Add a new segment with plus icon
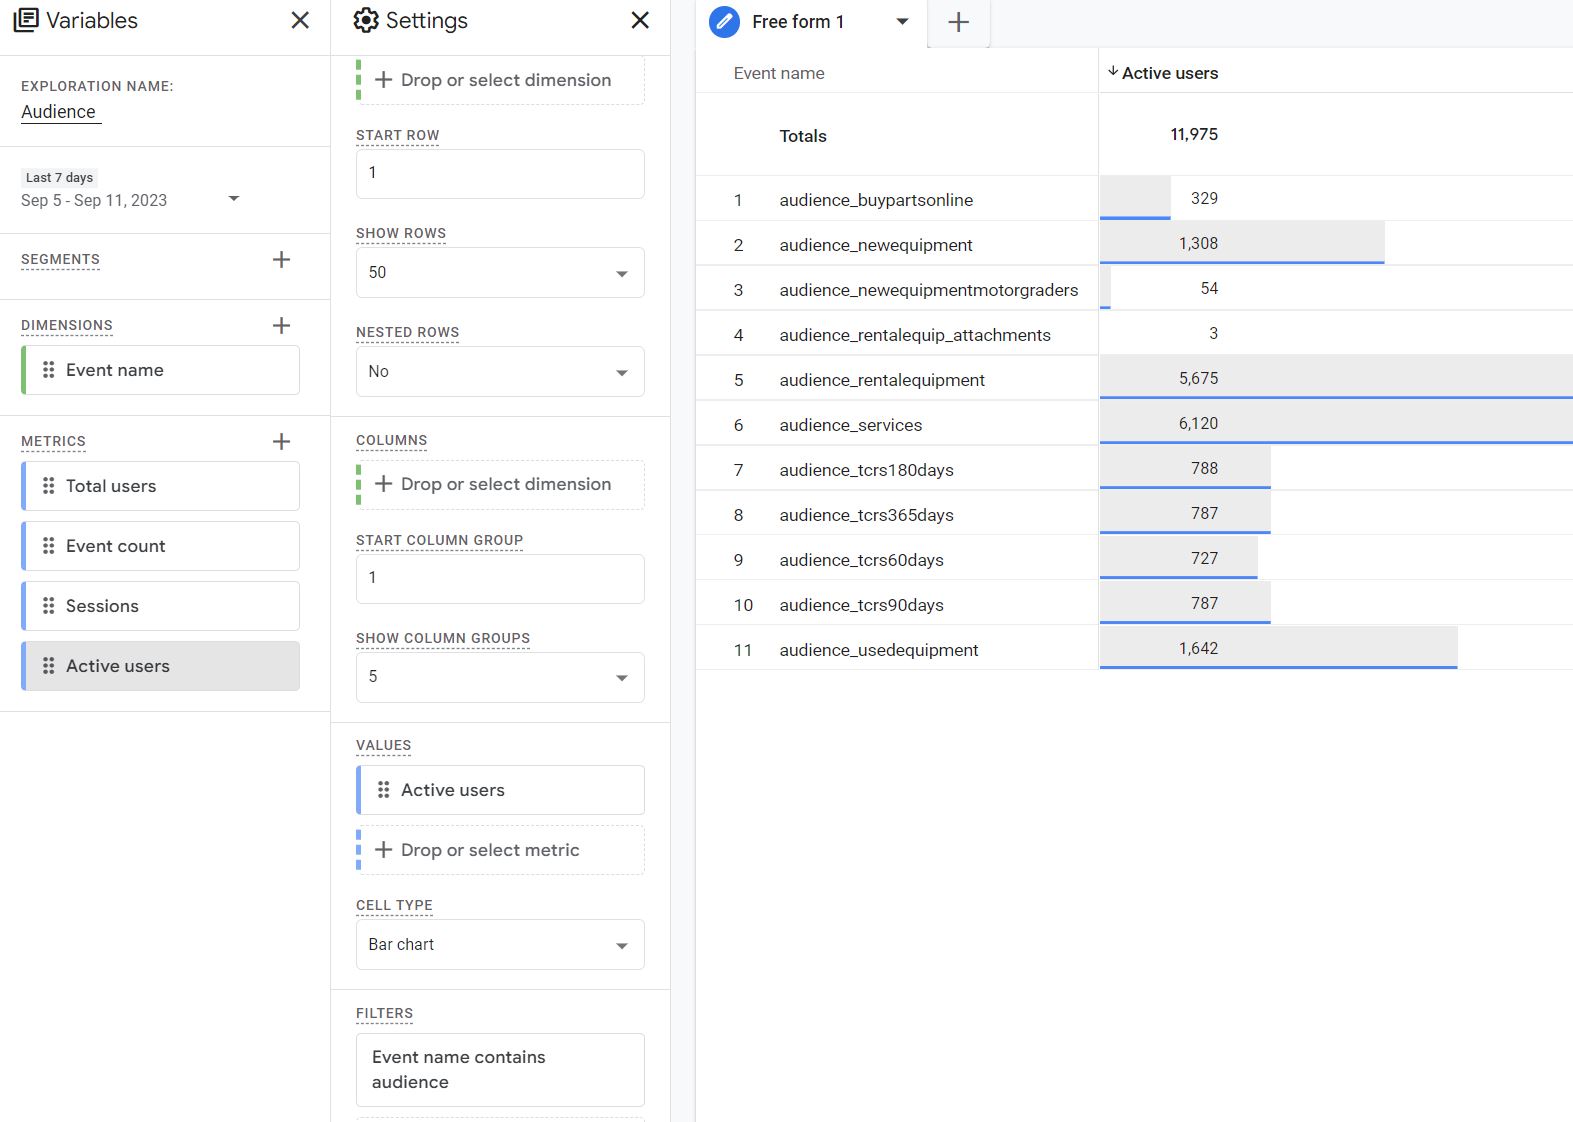 tap(281, 260)
